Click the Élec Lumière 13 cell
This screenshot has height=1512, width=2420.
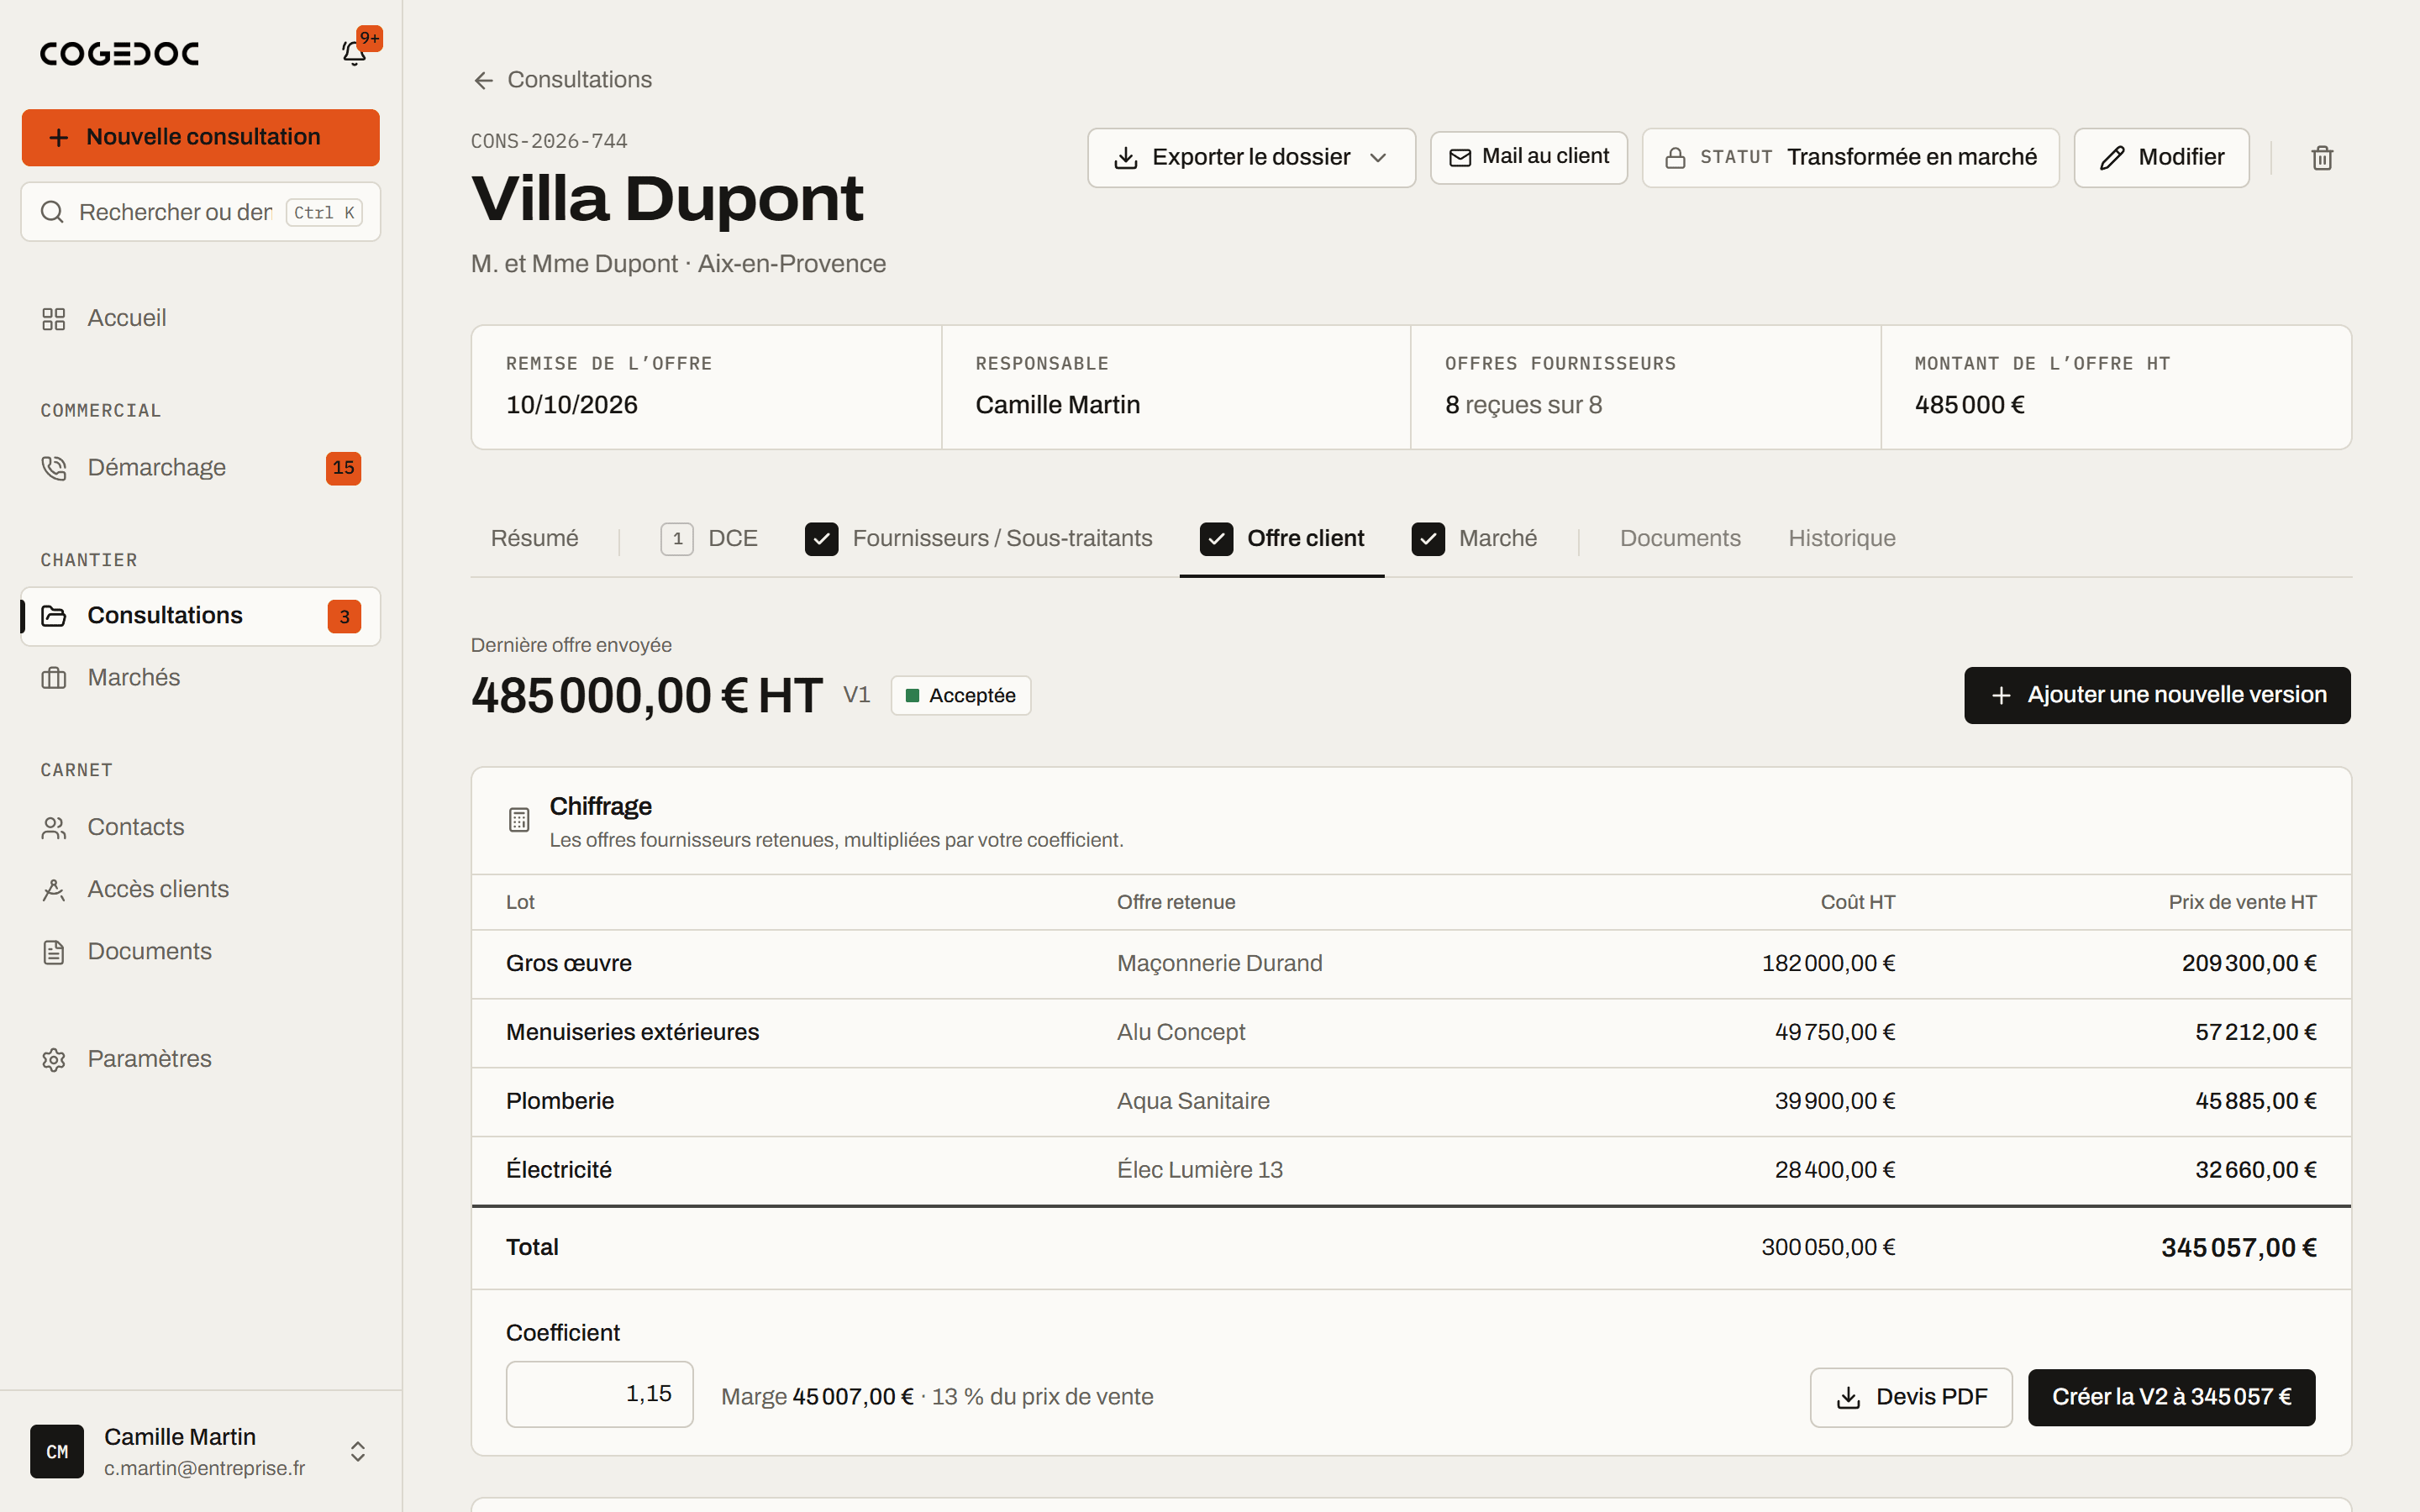1199,1170
